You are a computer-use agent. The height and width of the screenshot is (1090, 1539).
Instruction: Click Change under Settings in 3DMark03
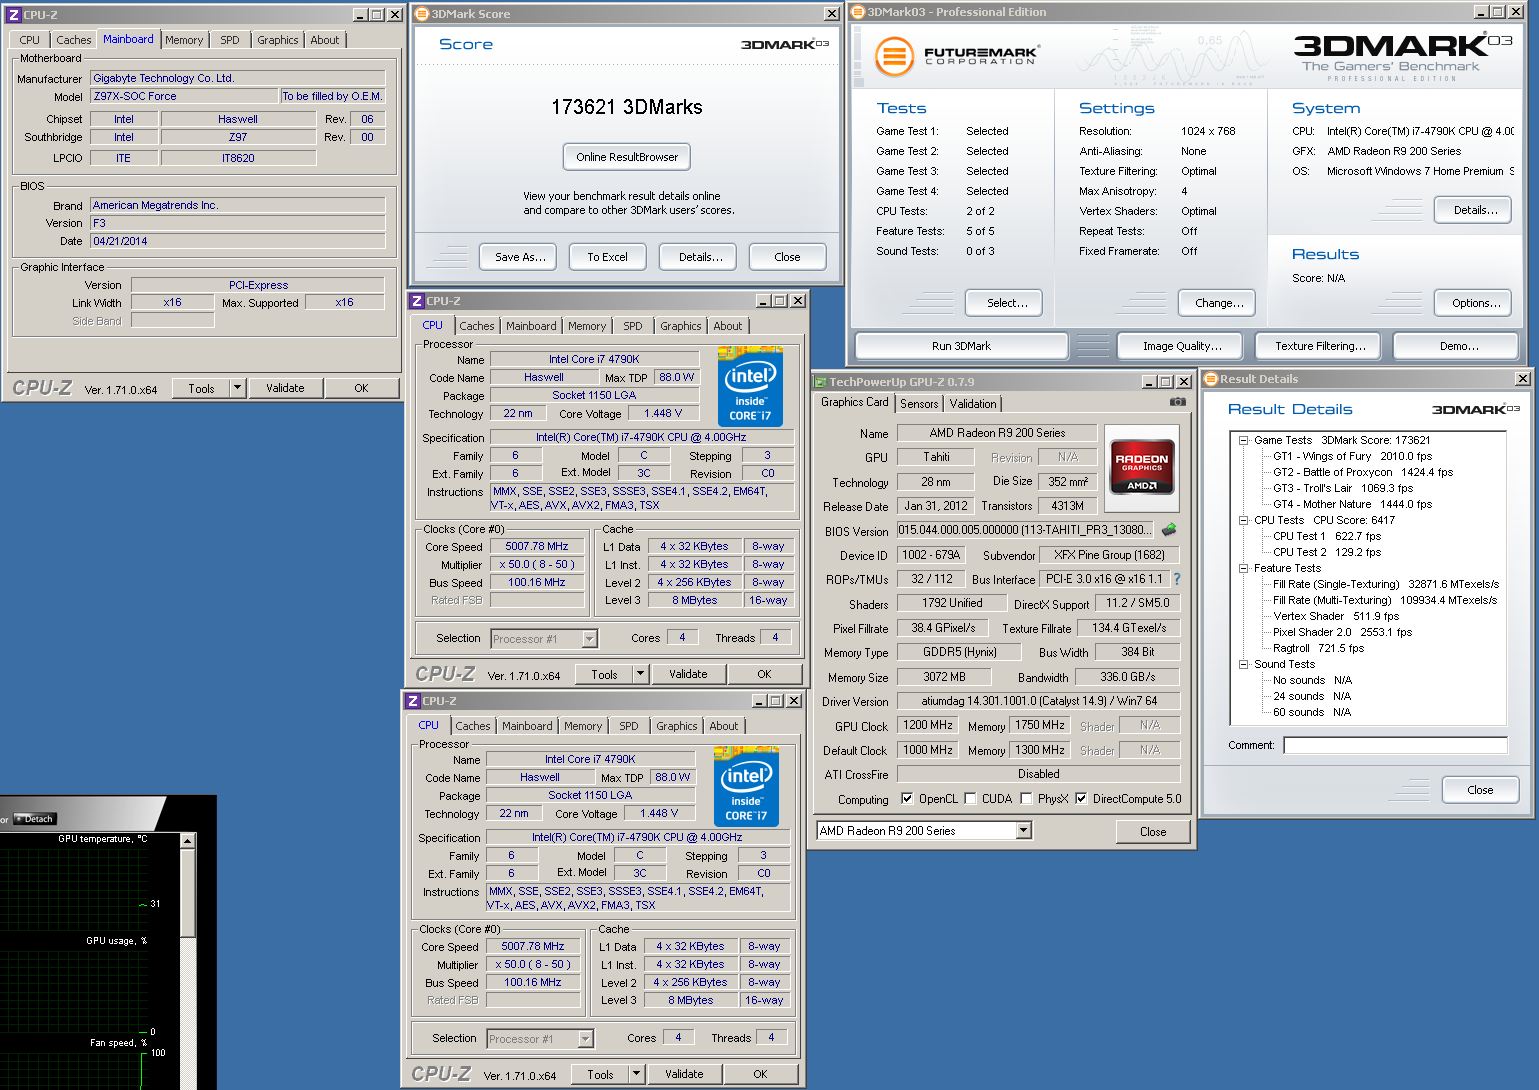(x=1219, y=303)
